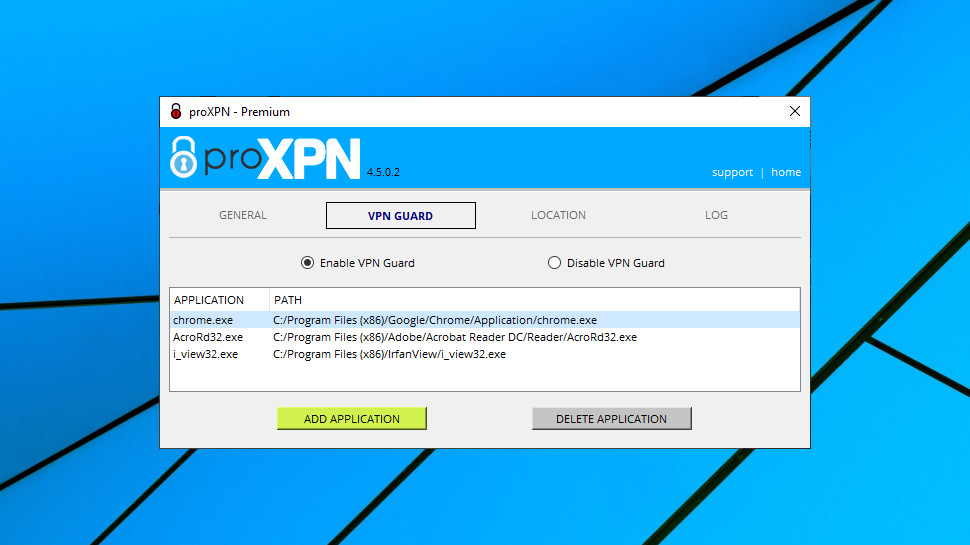Viewport: 970px width, 545px height.
Task: Switch to the GENERAL tab
Action: (x=242, y=215)
